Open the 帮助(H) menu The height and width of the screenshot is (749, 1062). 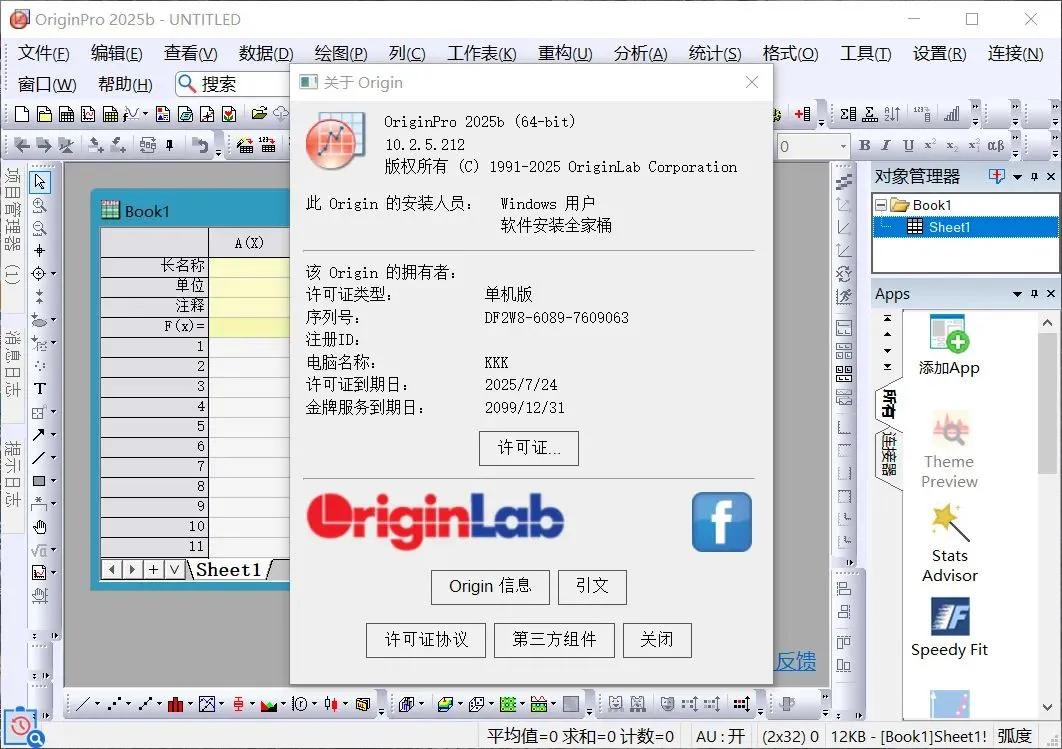pos(125,84)
